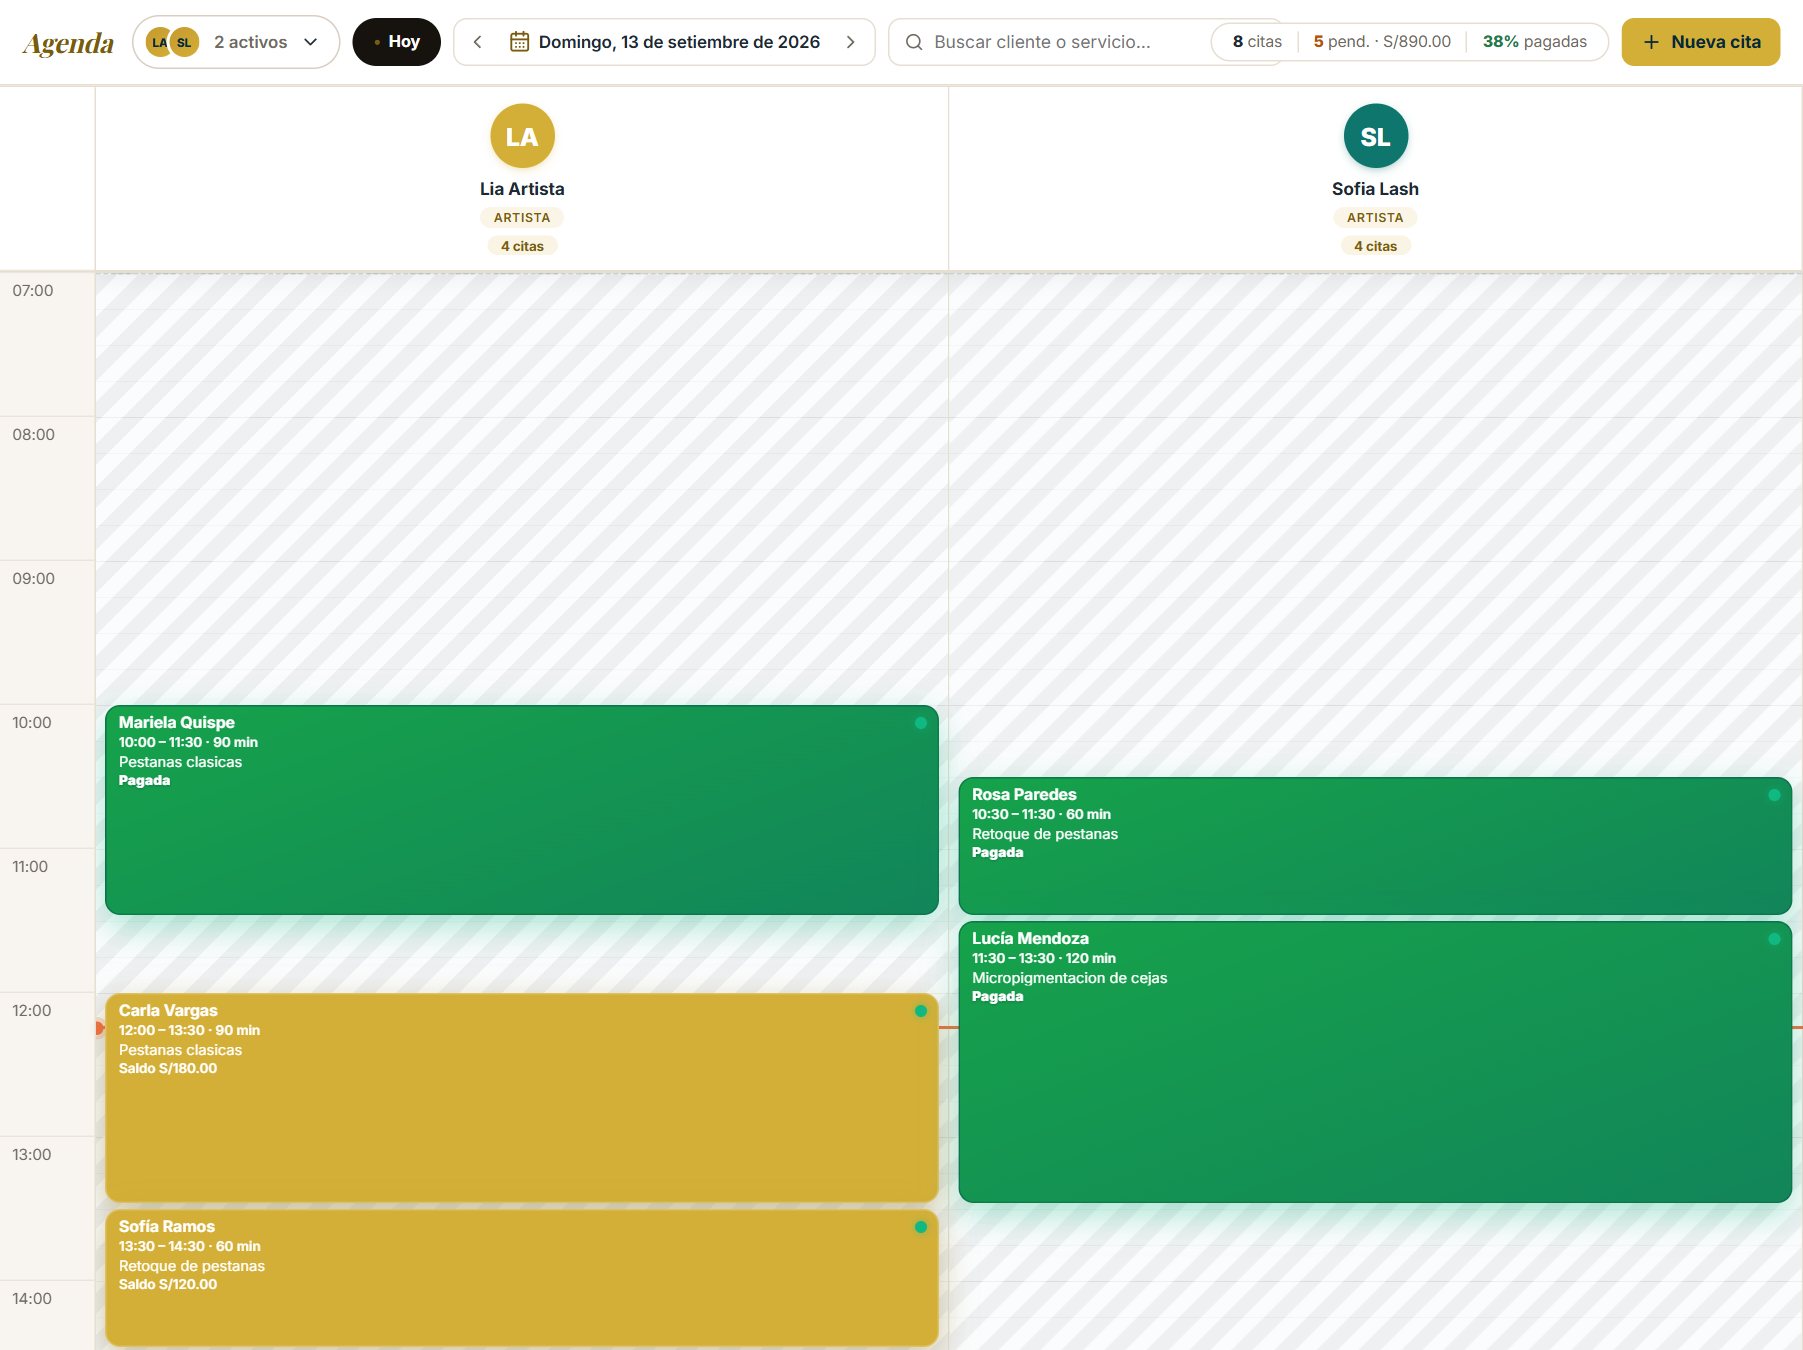Open Lucía Mendoza's micropigmentacion appointment
The height and width of the screenshot is (1350, 1803).
pos(1375,1062)
